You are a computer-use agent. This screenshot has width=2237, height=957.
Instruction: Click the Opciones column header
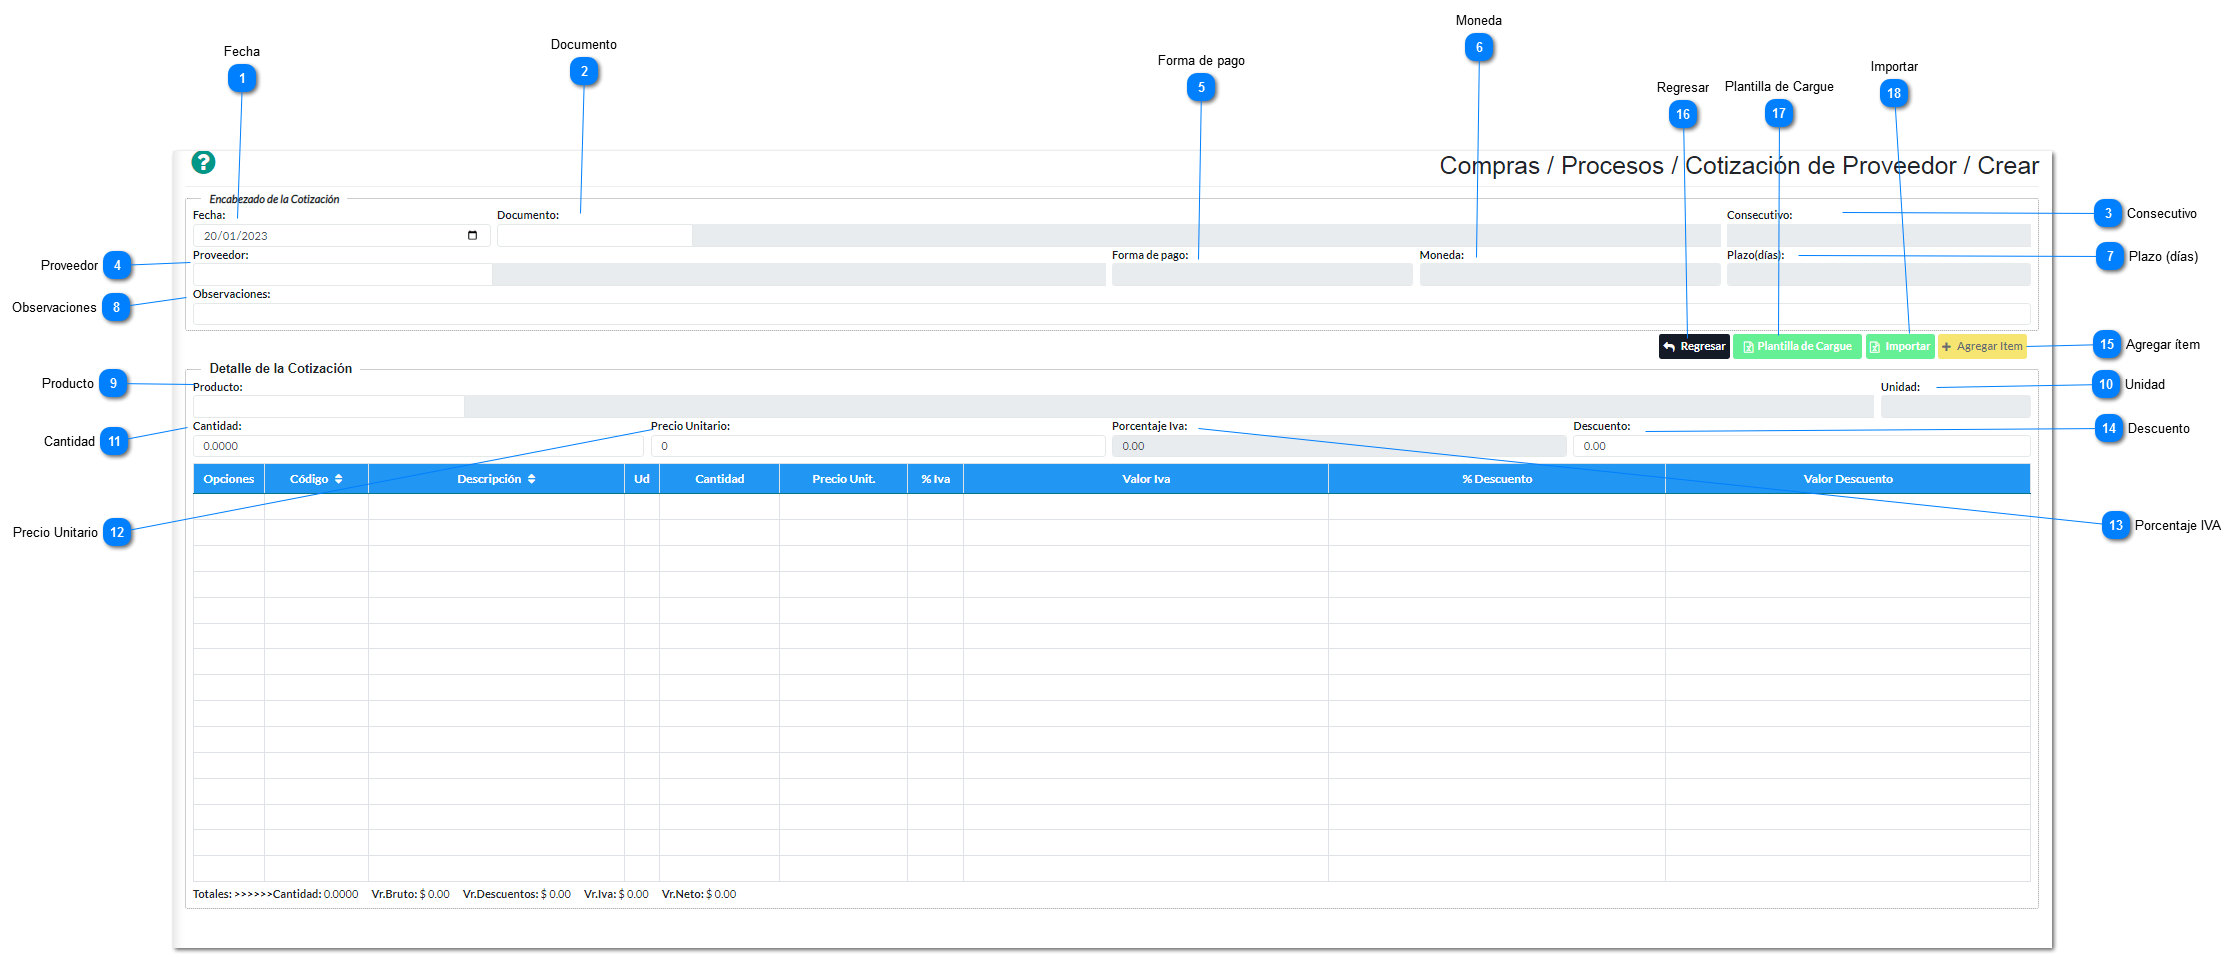tap(229, 479)
